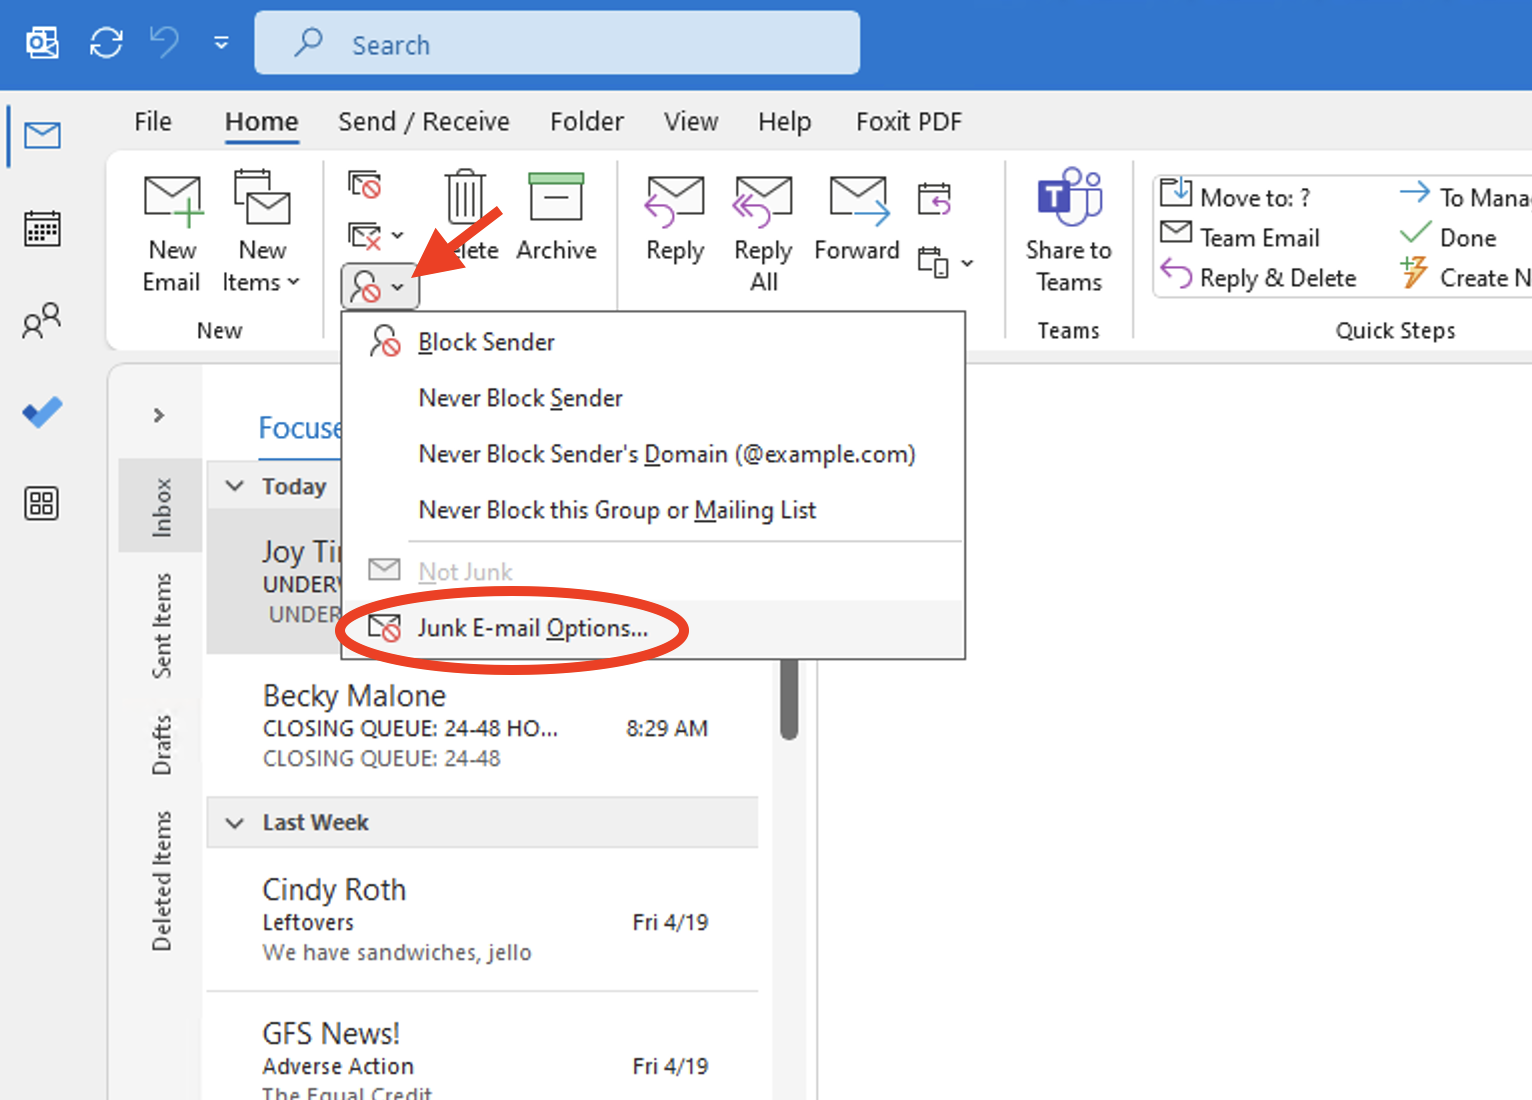The height and width of the screenshot is (1100, 1532).
Task: Click the Send/Receive sync icon
Action: (x=105, y=43)
